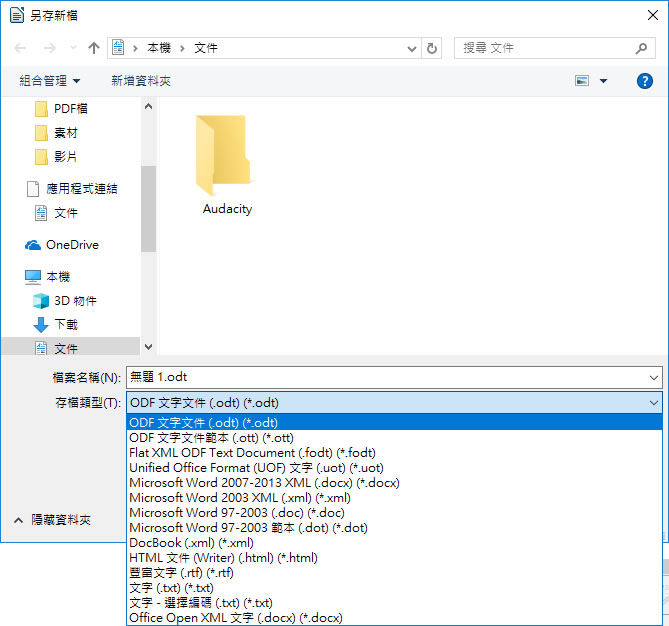Select the PDF檔 folder in sidebar
Screen dimensions: 669x626
click(x=61, y=109)
